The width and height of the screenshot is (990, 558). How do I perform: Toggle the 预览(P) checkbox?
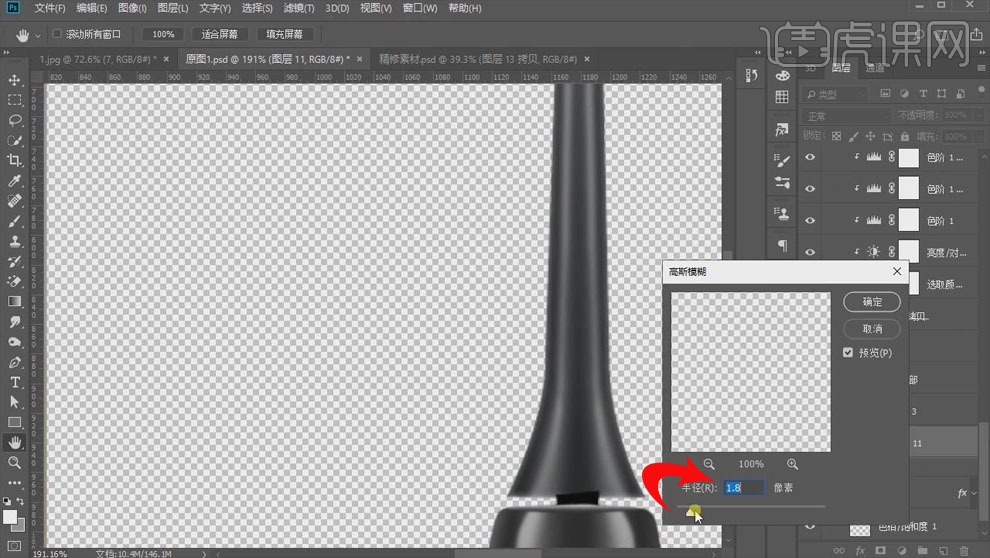(848, 352)
